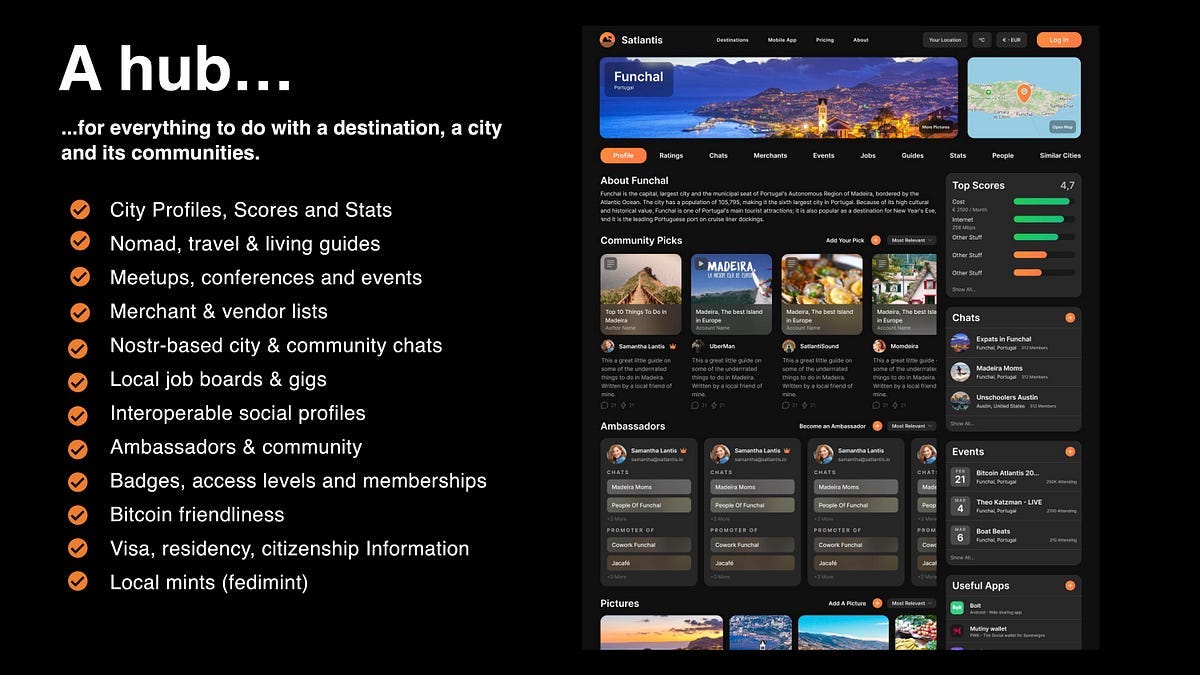Open the Similar Cities tab
Image resolution: width=1200 pixels, height=675 pixels.
tap(1060, 156)
